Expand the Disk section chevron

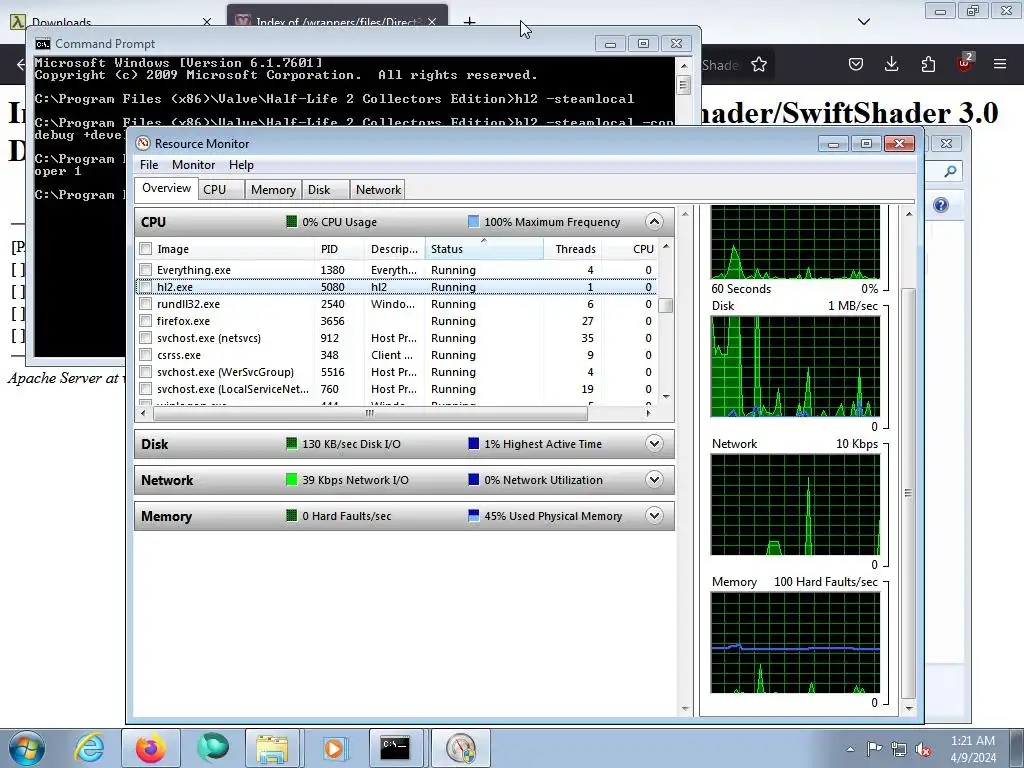click(654, 443)
